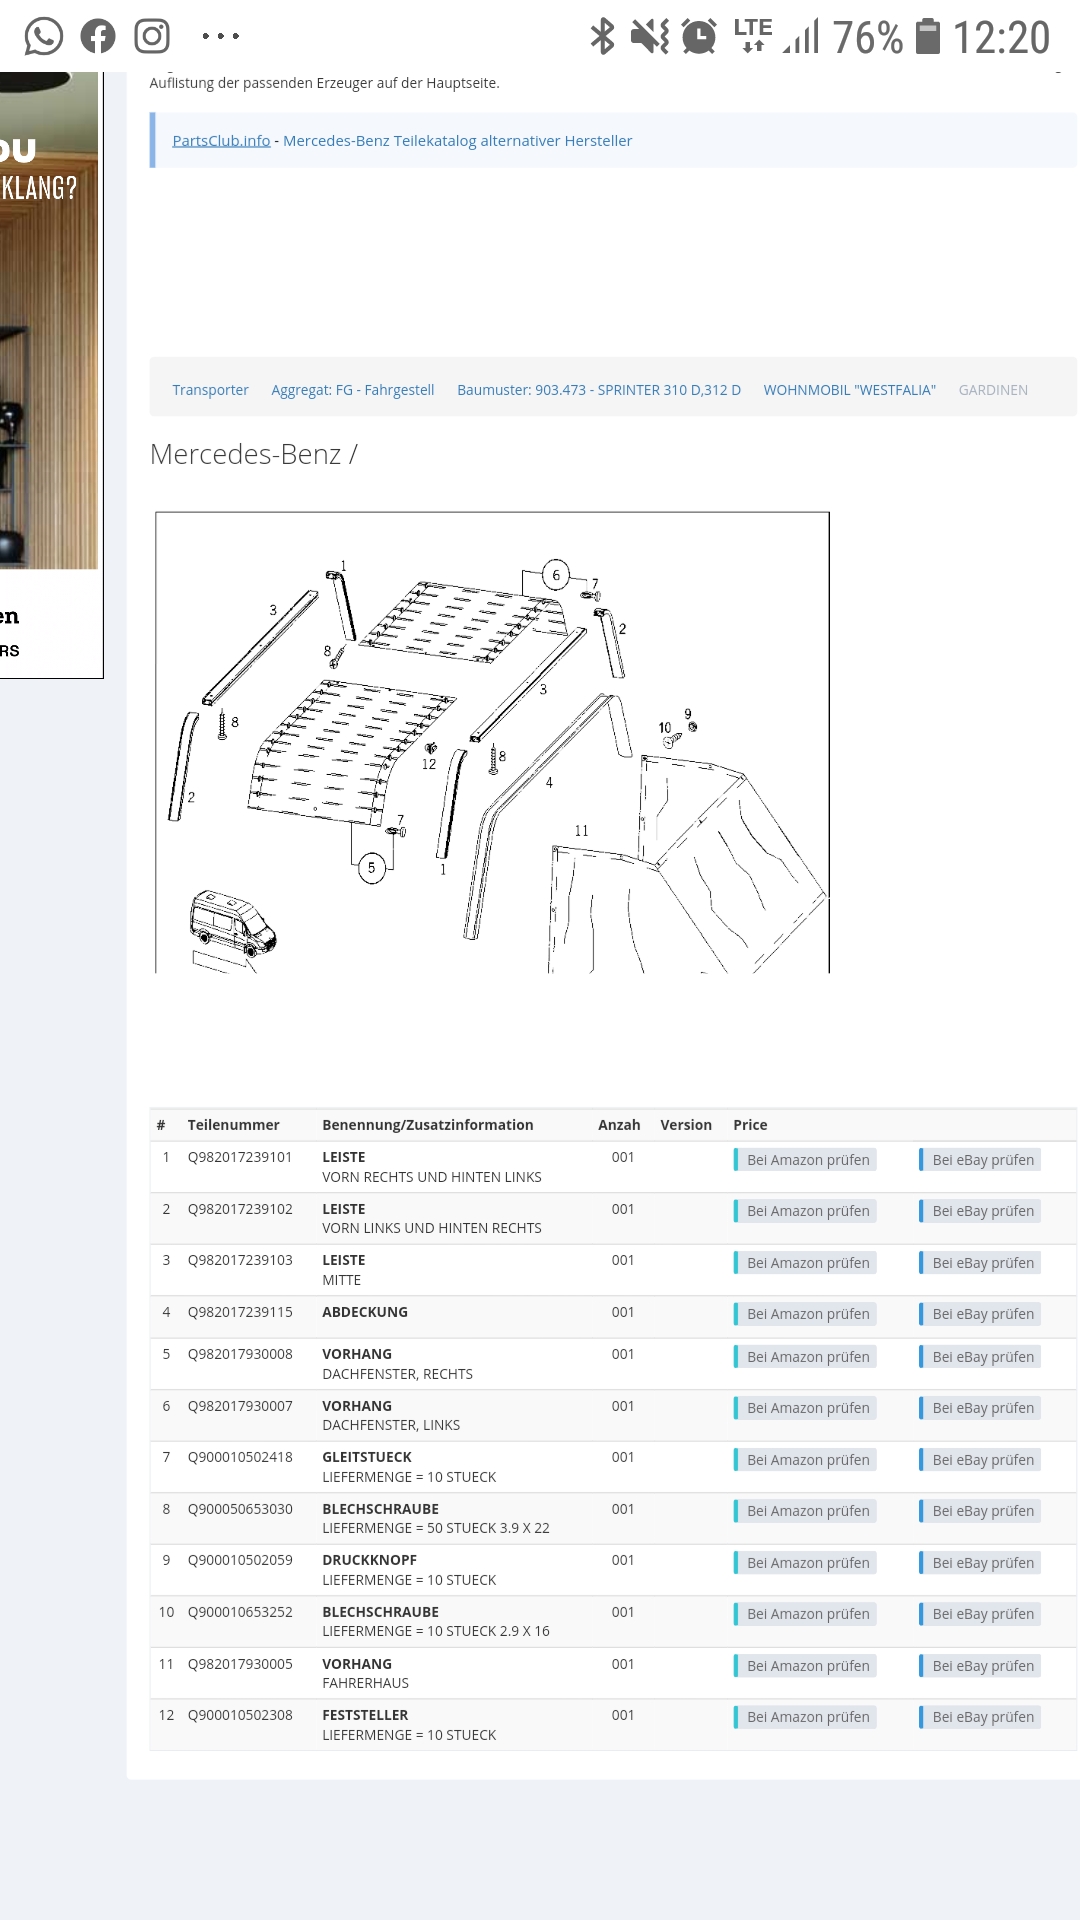Viewport: 1080px width, 1920px height.
Task: Select Baumuster 903.473 Sprinter breadcrumb
Action: pyautogui.click(x=599, y=390)
